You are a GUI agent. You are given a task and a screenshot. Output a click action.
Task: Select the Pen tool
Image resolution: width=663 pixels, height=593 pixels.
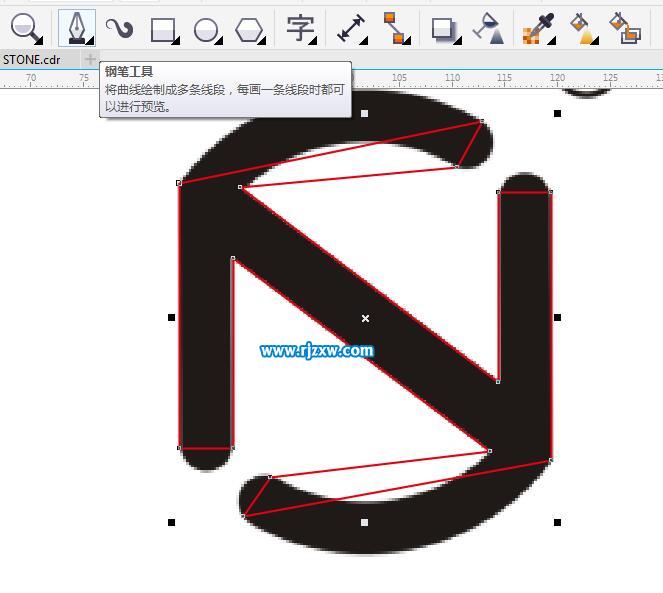point(77,28)
